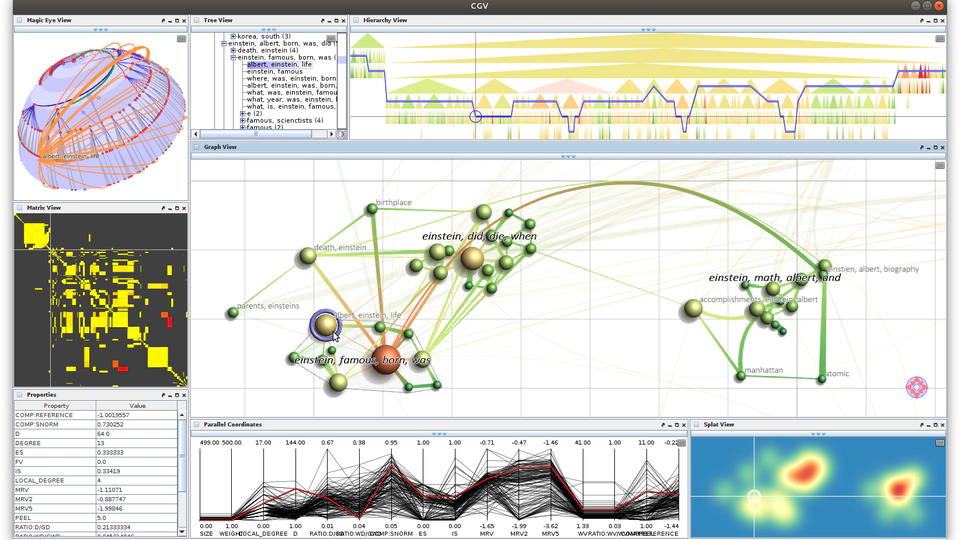Select the COMP:SNORM value 0.730252

[x=137, y=424]
